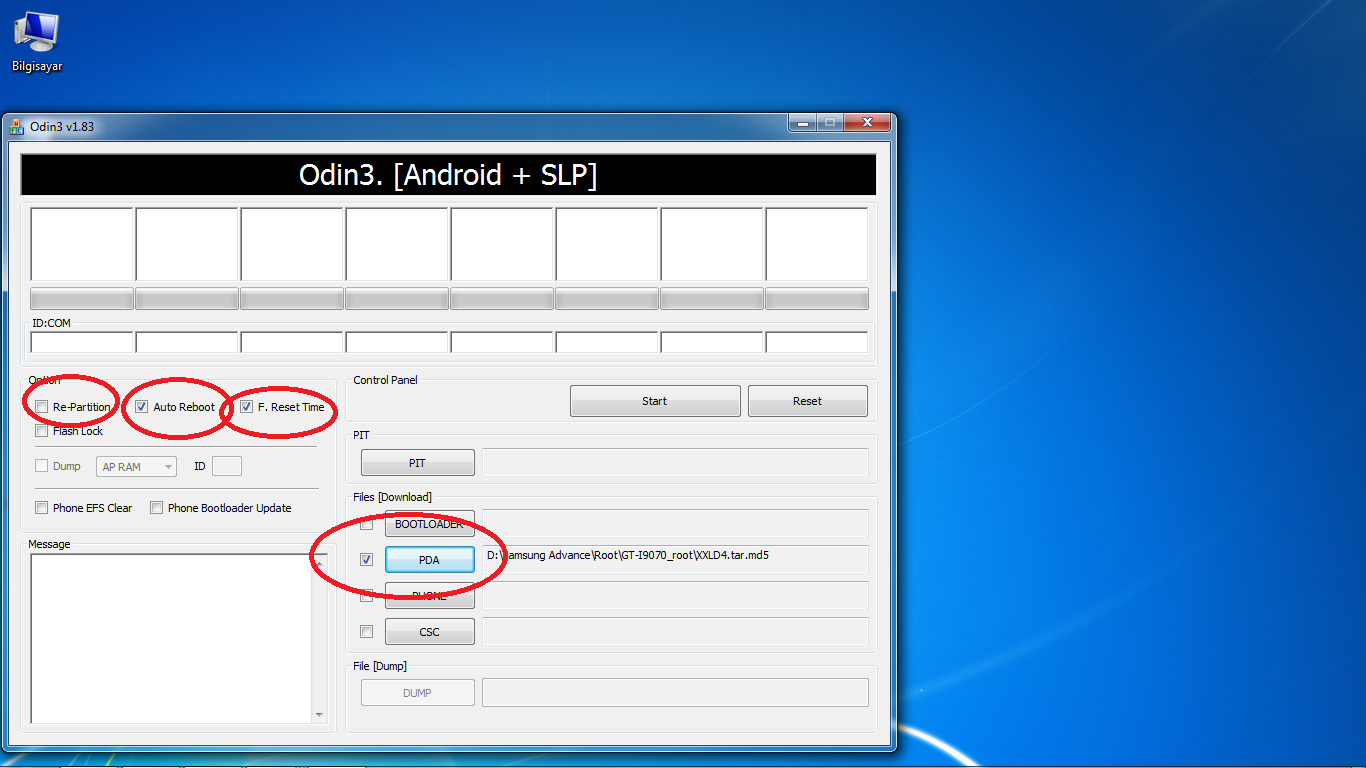1366x768 pixels.
Task: Click the Odin3. [Android + SLP] banner
Action: [x=448, y=175]
